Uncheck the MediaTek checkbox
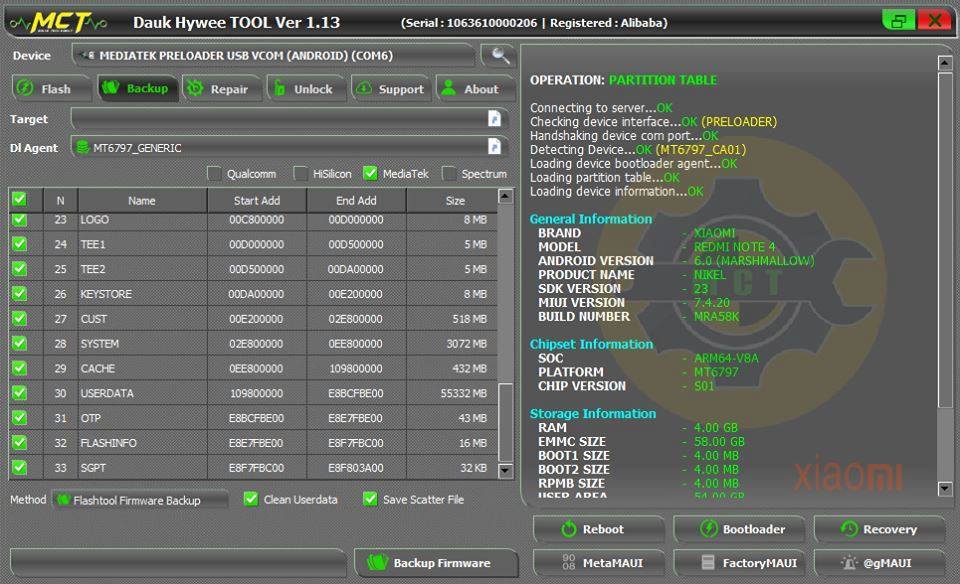The image size is (960, 584). [x=371, y=173]
